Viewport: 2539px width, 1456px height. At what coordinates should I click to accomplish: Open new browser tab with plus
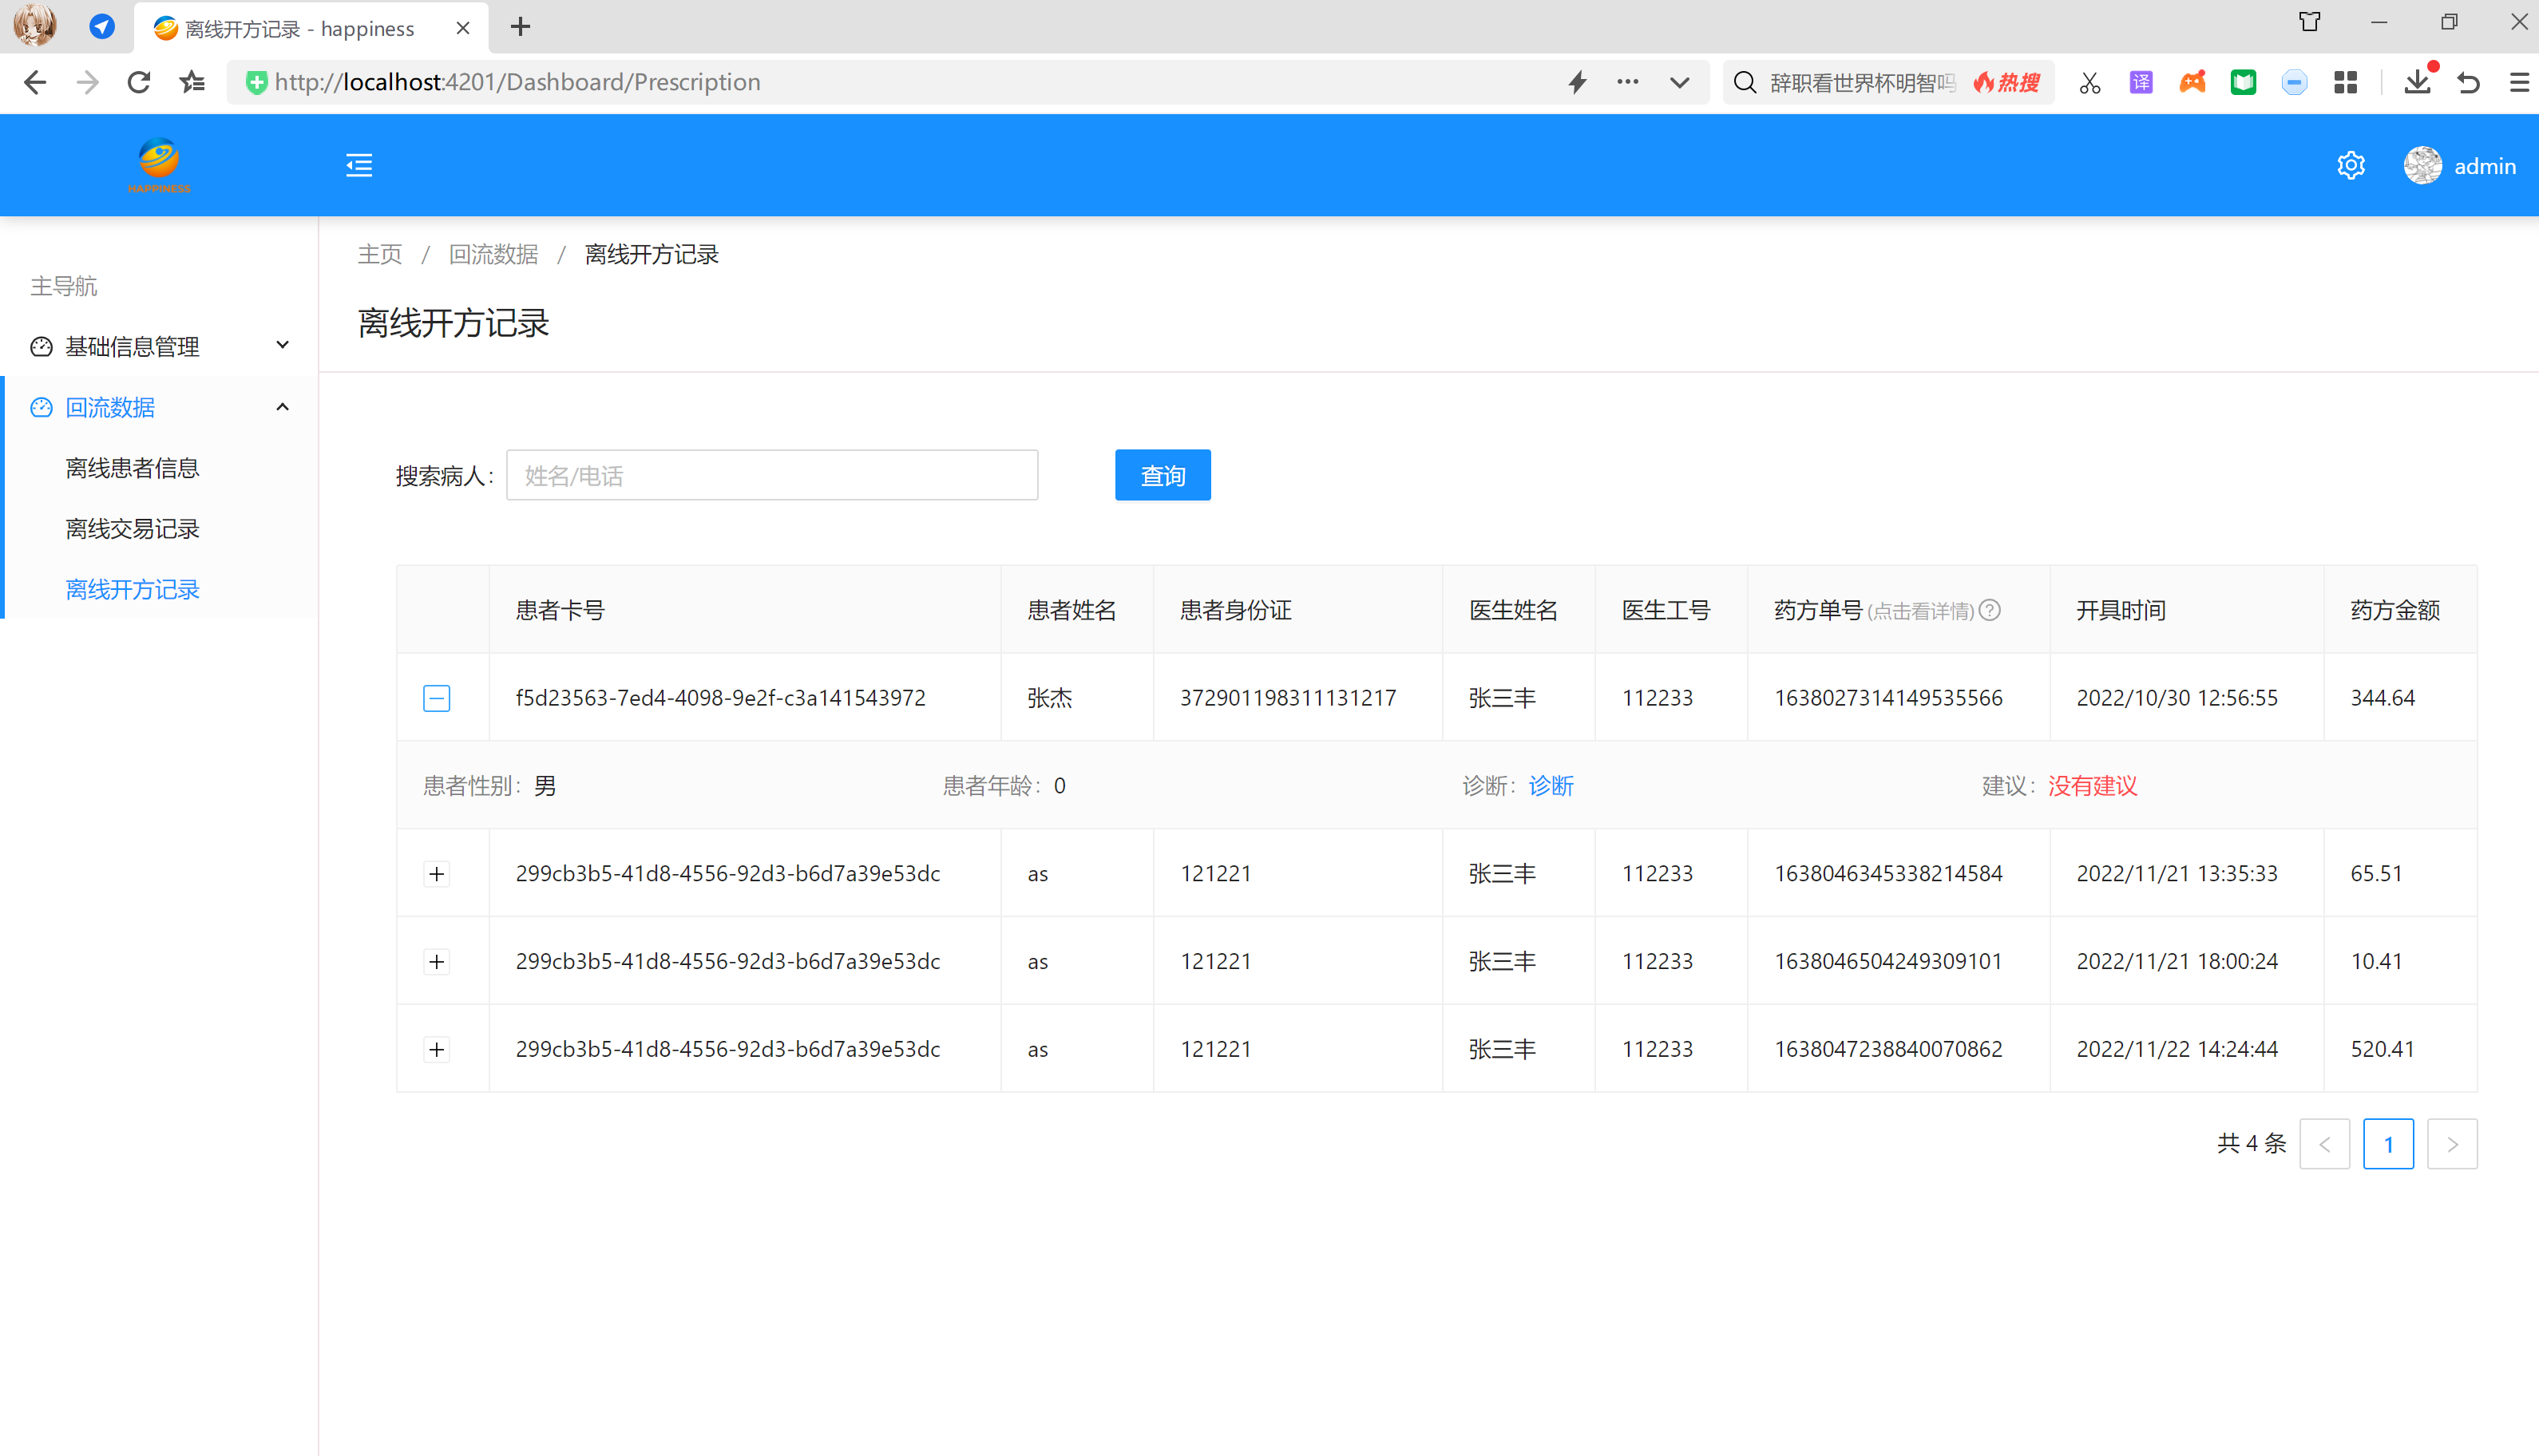520,27
